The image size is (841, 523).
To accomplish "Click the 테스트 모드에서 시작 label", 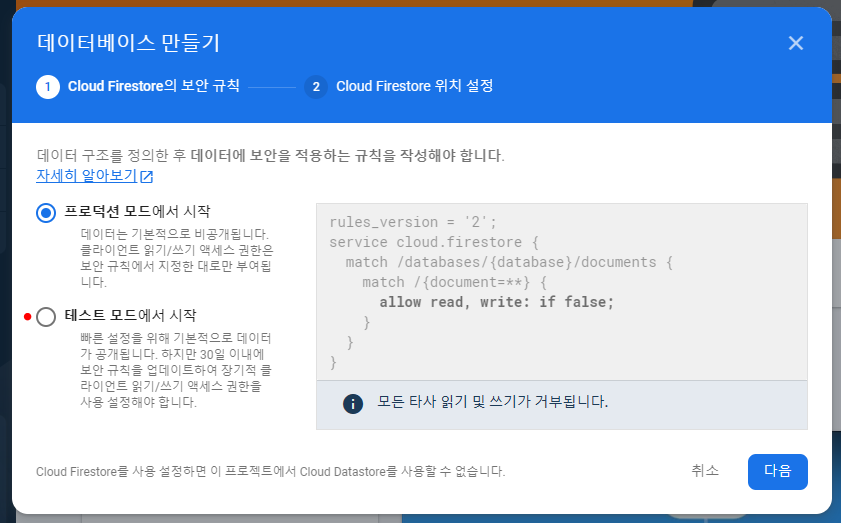I will tap(130, 315).
